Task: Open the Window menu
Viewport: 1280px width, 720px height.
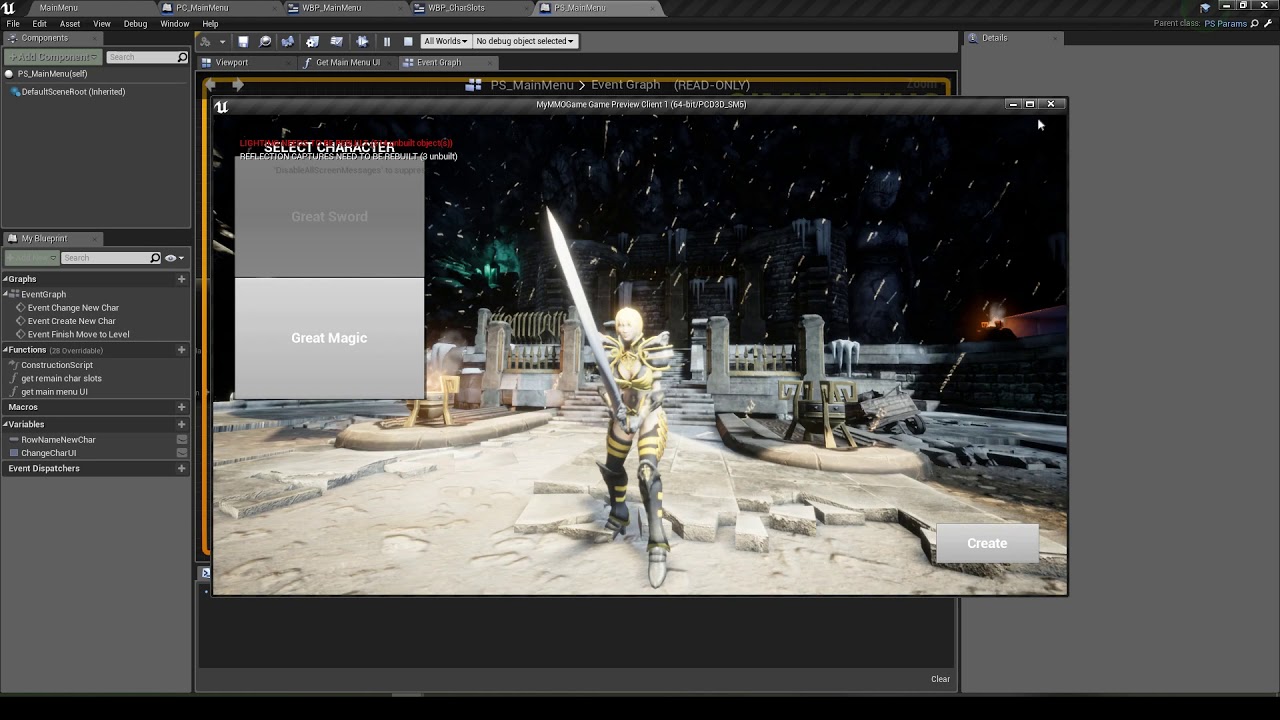Action: [x=175, y=23]
